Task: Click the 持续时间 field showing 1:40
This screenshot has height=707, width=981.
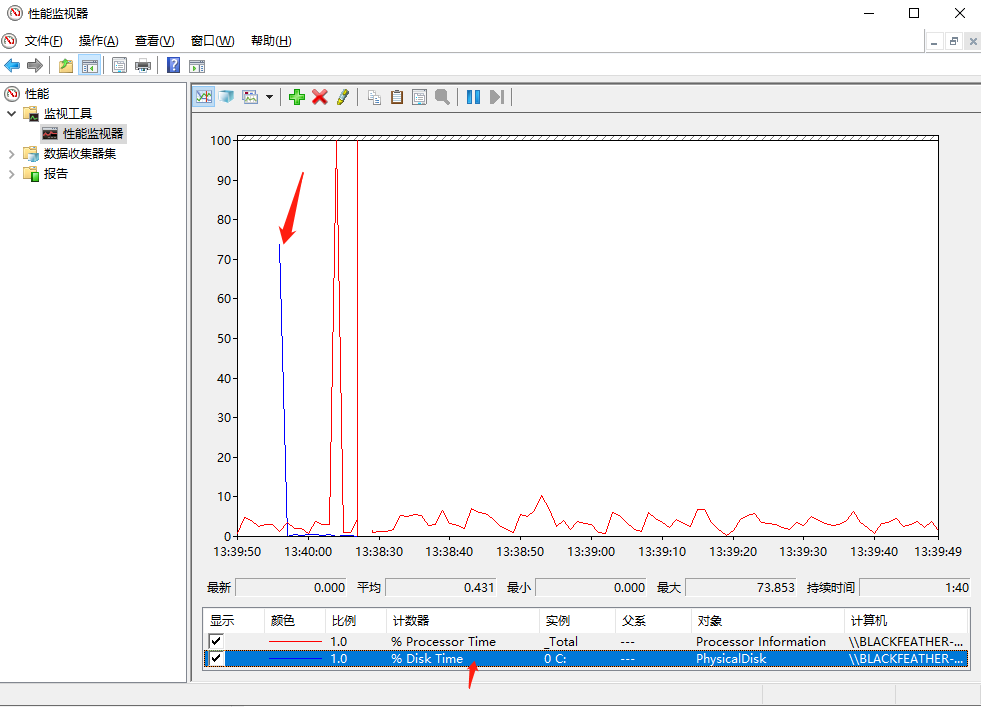Action: [x=915, y=587]
